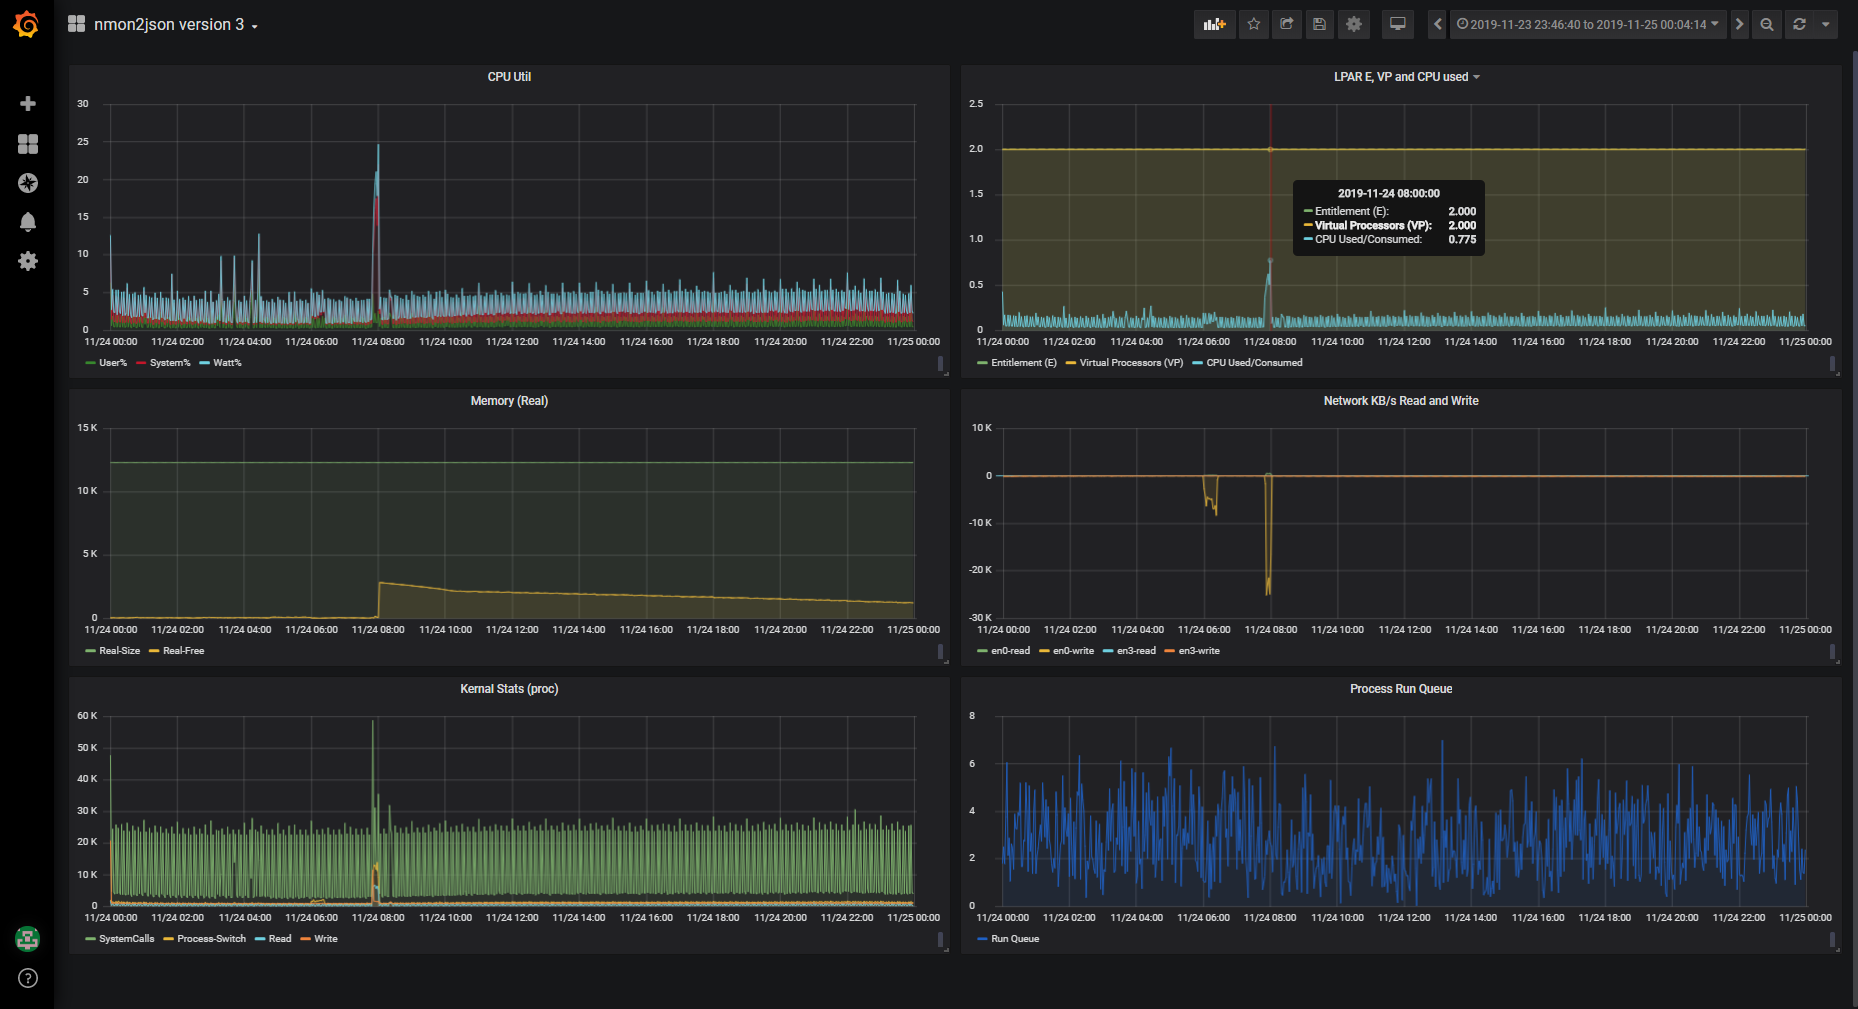Screen dimensions: 1858x1009
Task: Open Explore compass icon in sidebar
Action: [28, 183]
